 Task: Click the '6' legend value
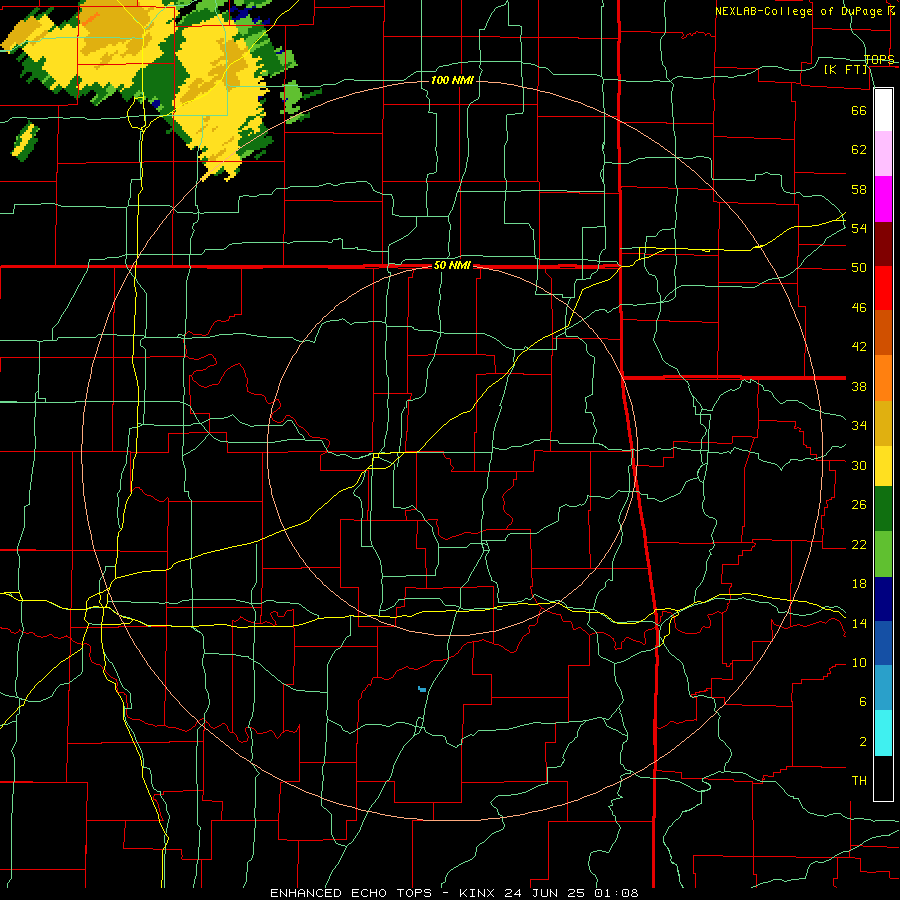862,702
